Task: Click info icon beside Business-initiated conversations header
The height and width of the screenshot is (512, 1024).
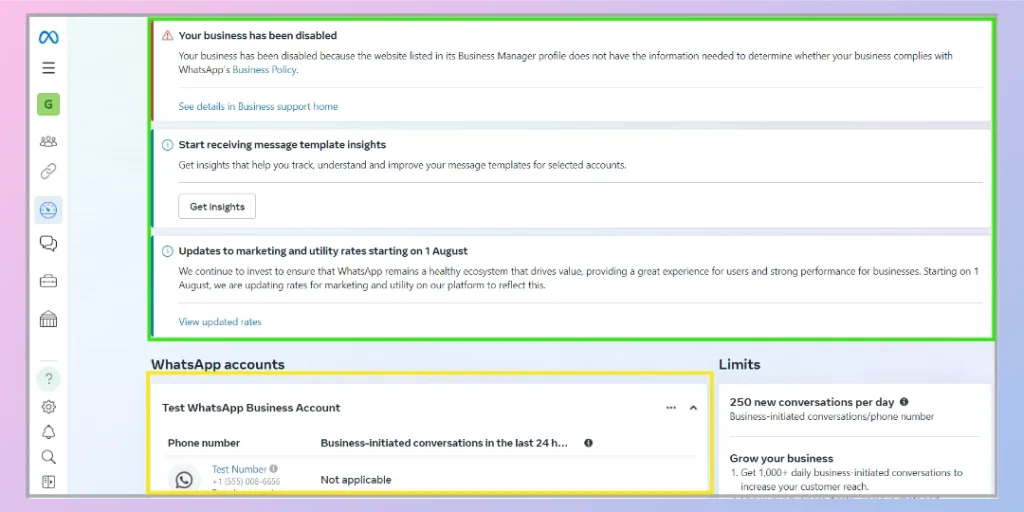Action: [x=588, y=443]
